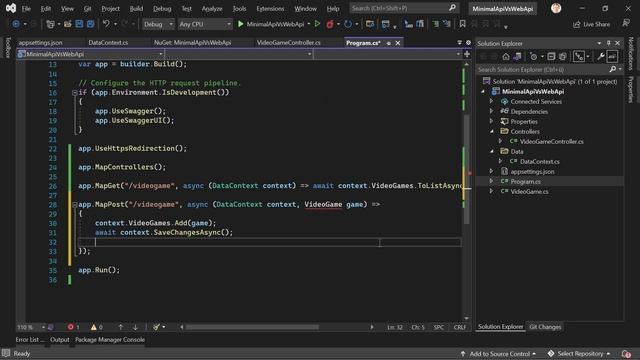640x360 pixels.
Task: Open Properties wrench icon in Solution Explorer
Action: [x=600, y=57]
